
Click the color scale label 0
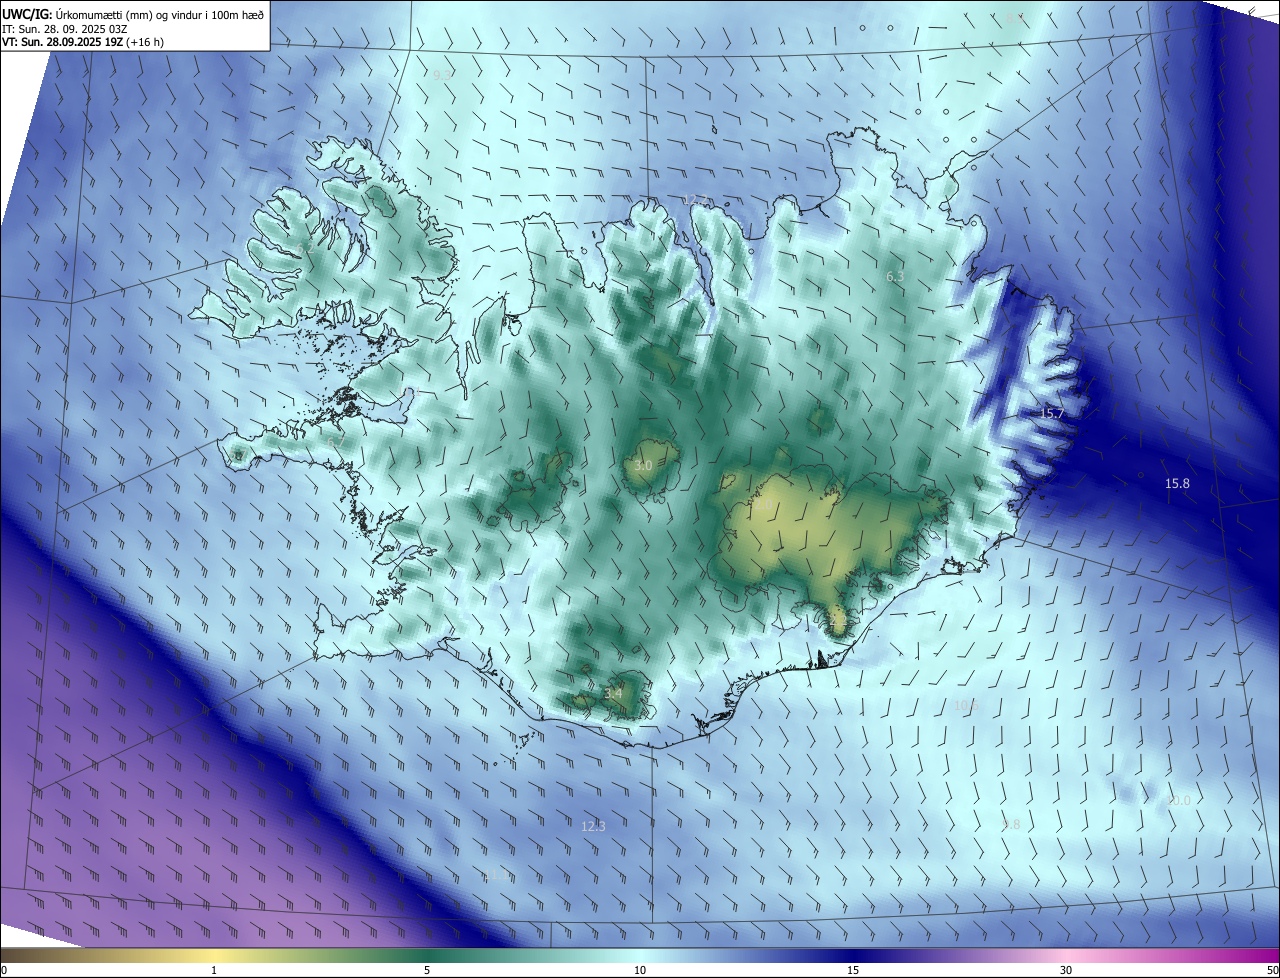tap(4, 970)
